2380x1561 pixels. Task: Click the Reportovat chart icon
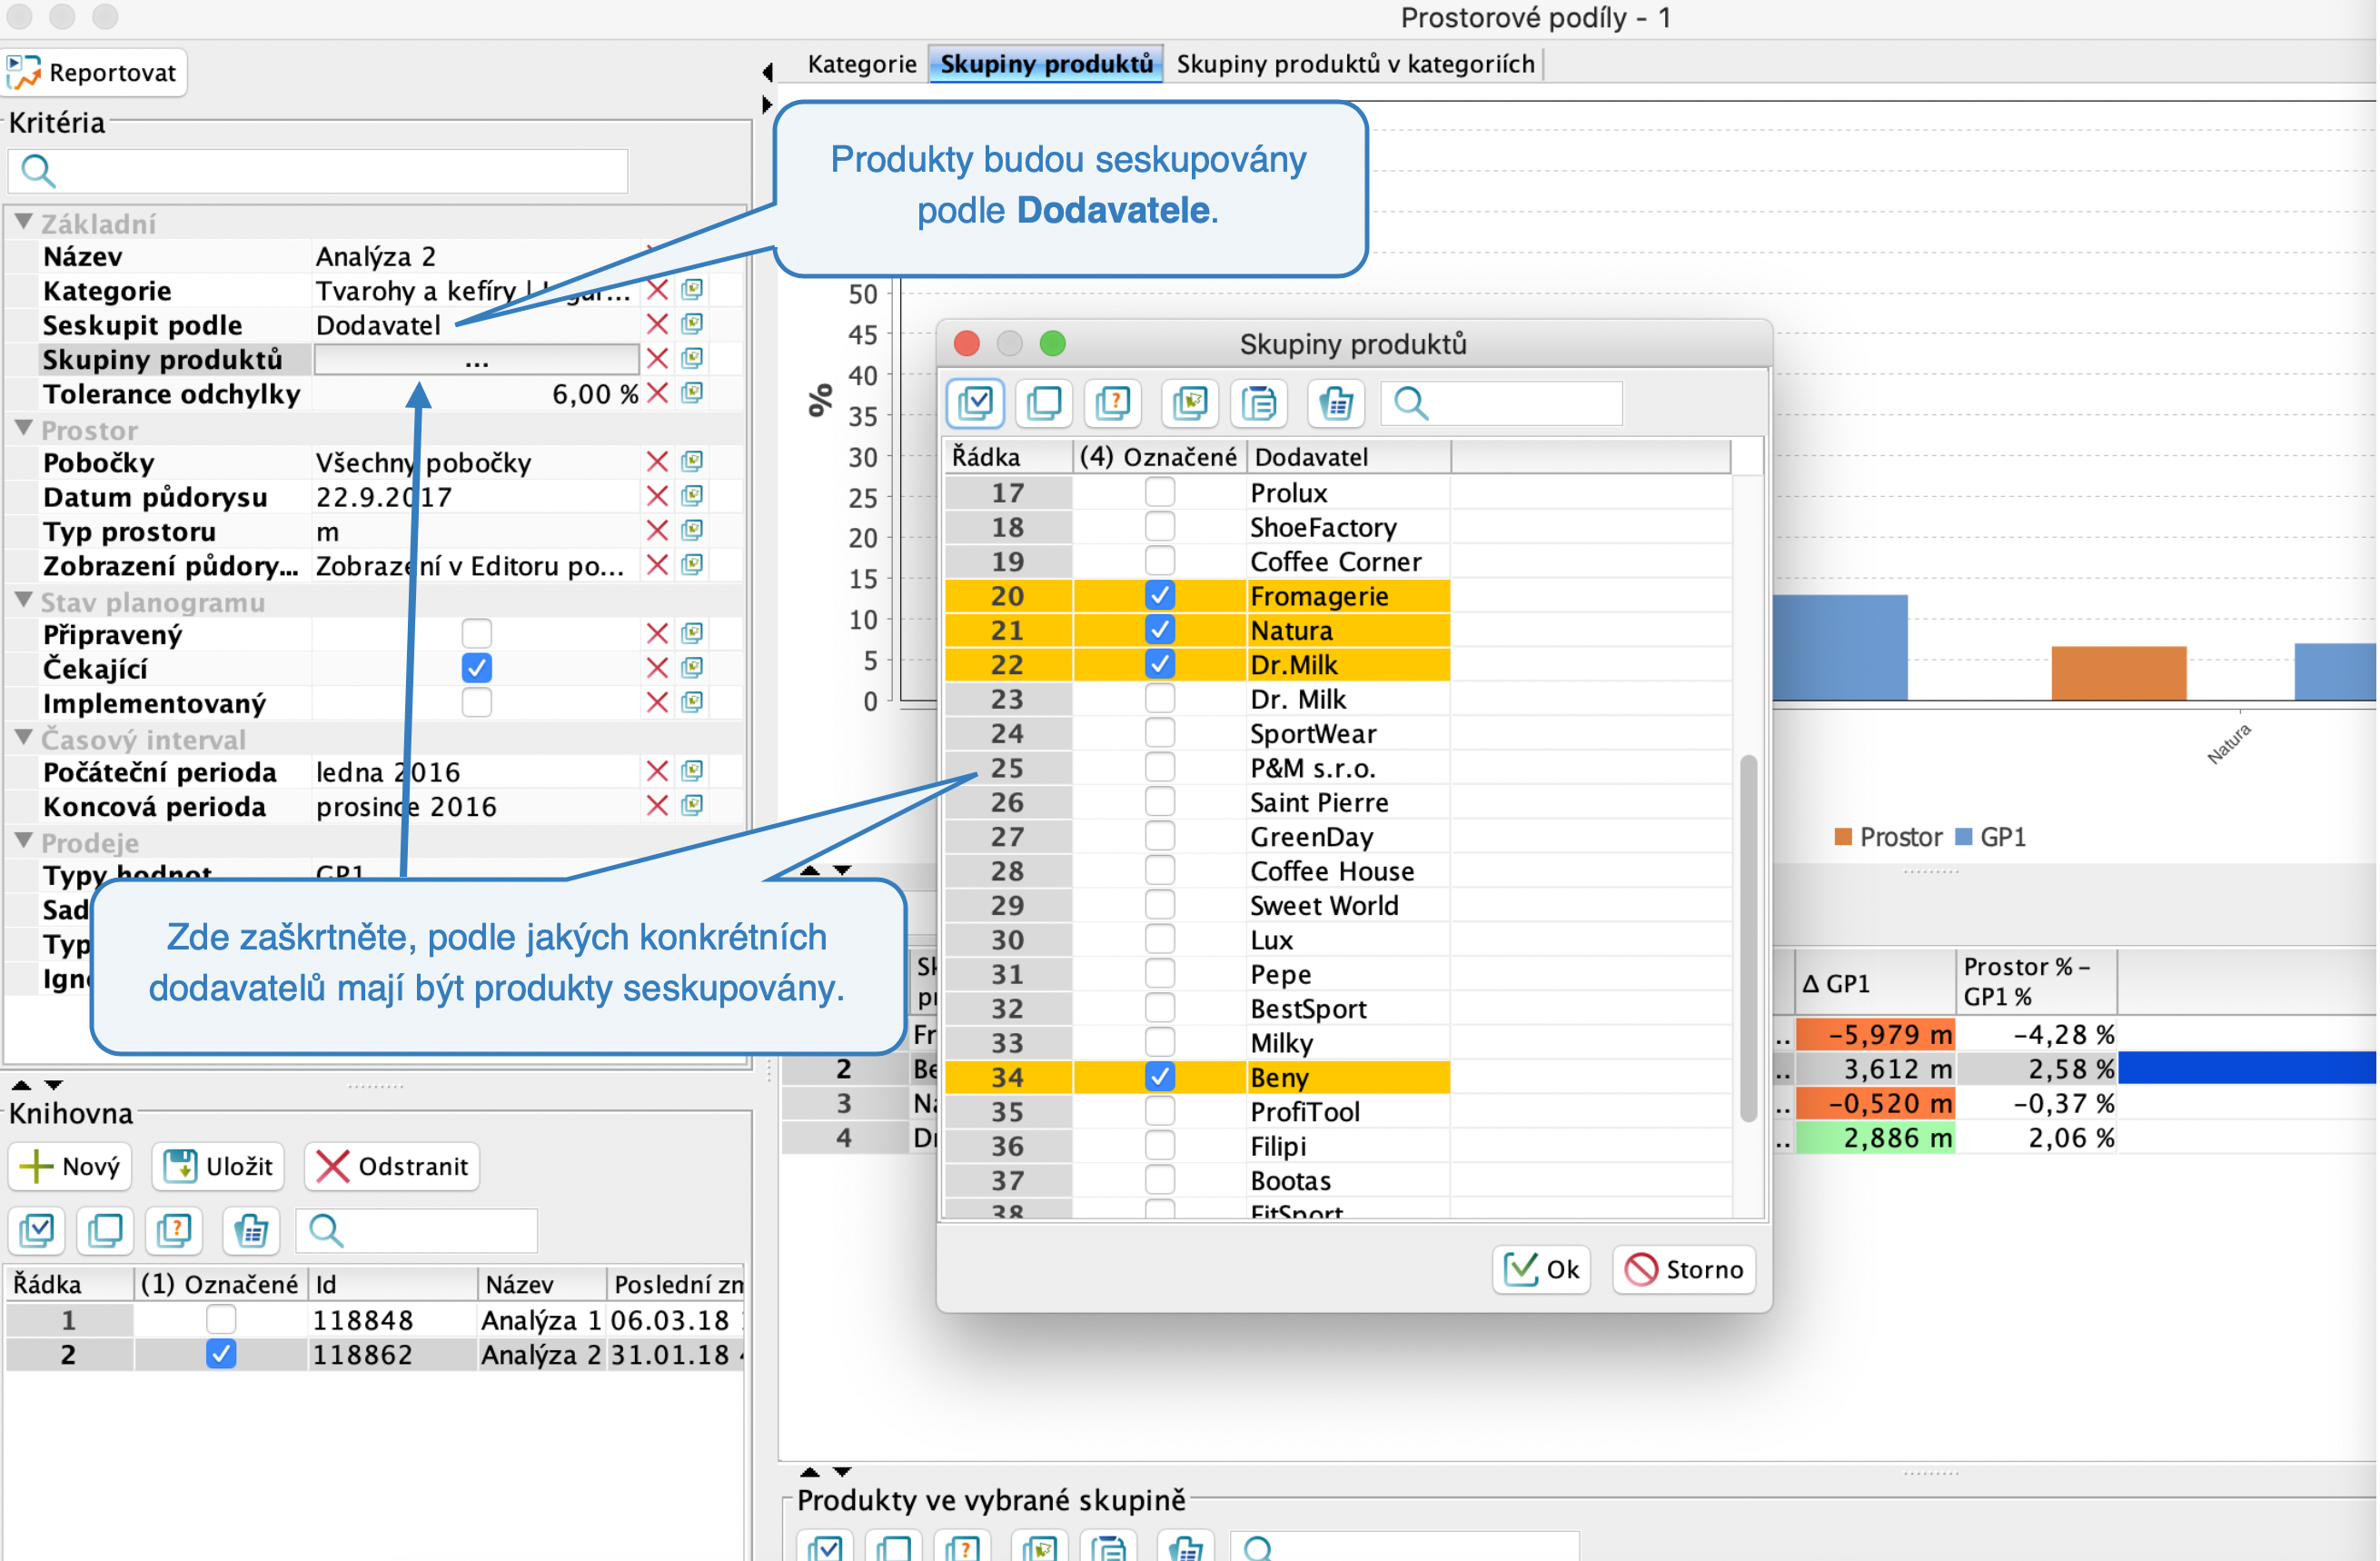pyautogui.click(x=24, y=72)
